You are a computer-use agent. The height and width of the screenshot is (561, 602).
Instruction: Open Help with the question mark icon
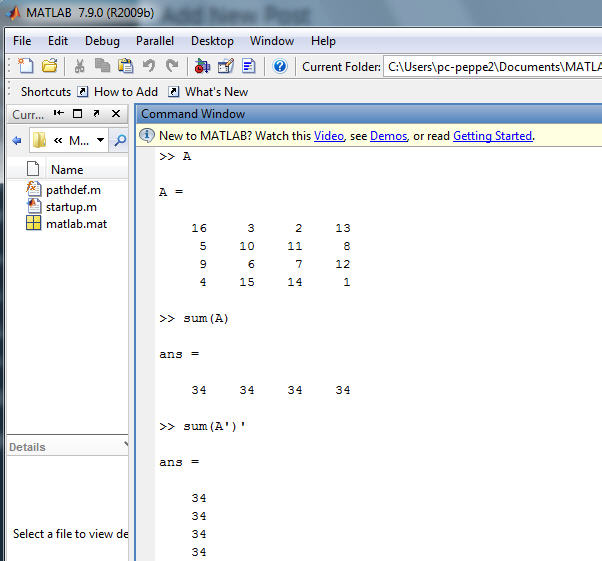click(x=280, y=66)
